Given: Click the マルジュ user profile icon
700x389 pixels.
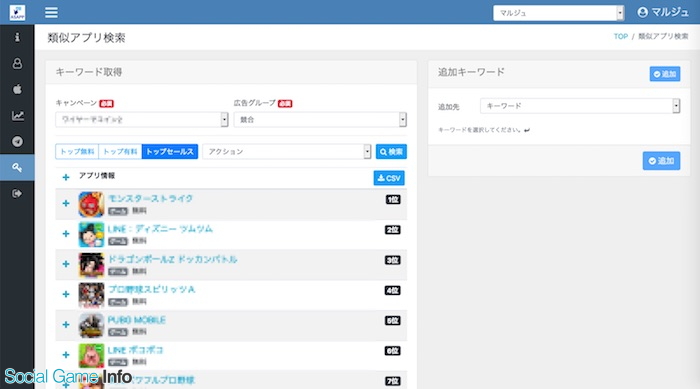Looking at the screenshot, I should (x=642, y=12).
